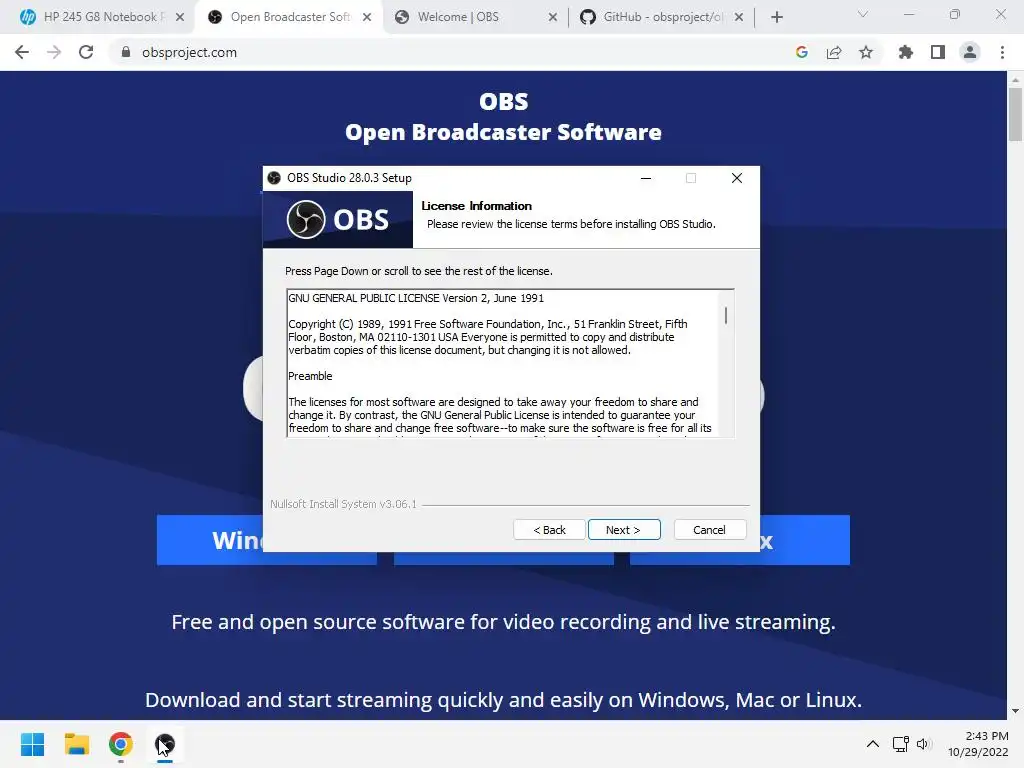Open the volume tray icon
Screen dimensions: 1024x768
point(923,744)
